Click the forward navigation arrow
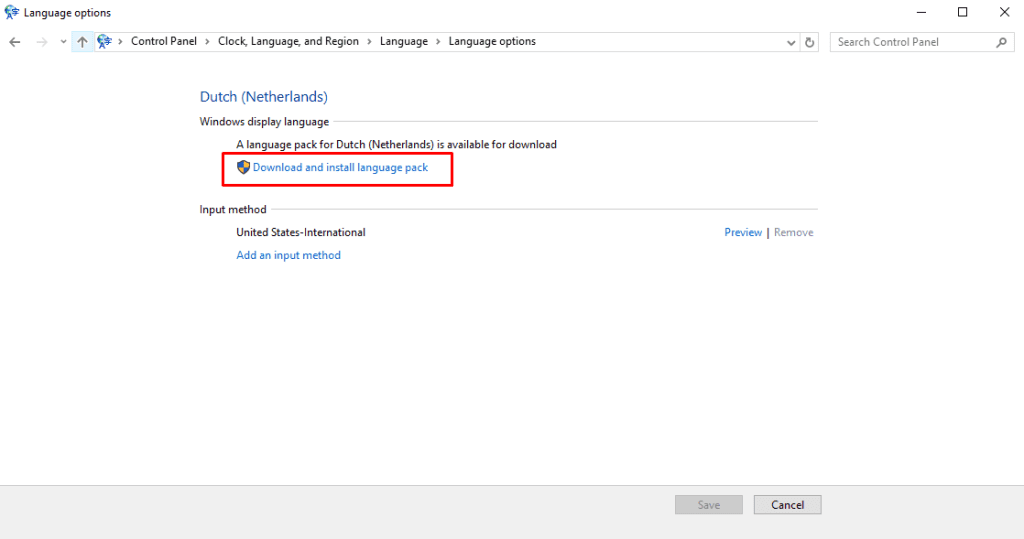The width and height of the screenshot is (1024, 539). point(42,42)
